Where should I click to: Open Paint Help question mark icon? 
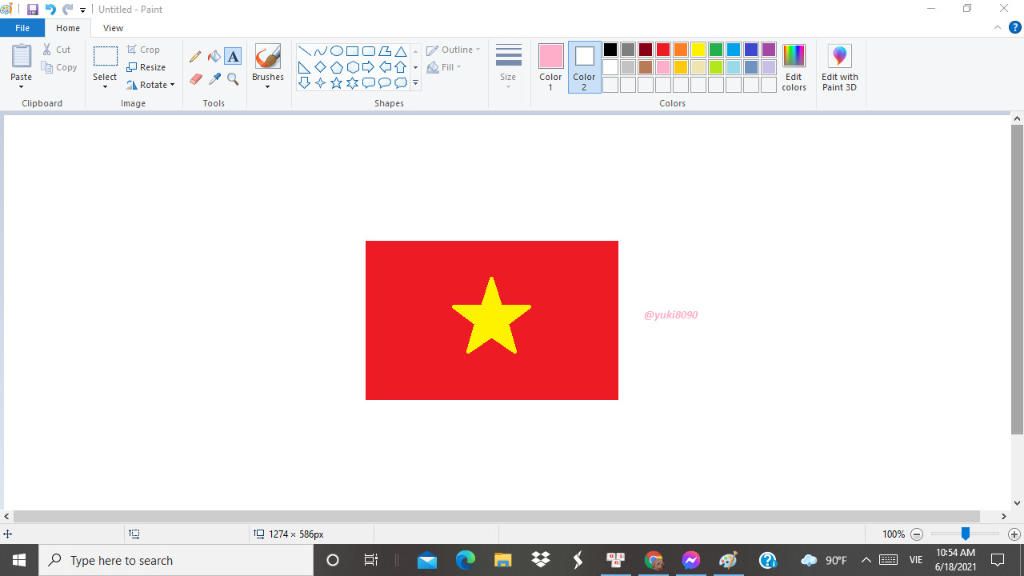pyautogui.click(x=1015, y=27)
